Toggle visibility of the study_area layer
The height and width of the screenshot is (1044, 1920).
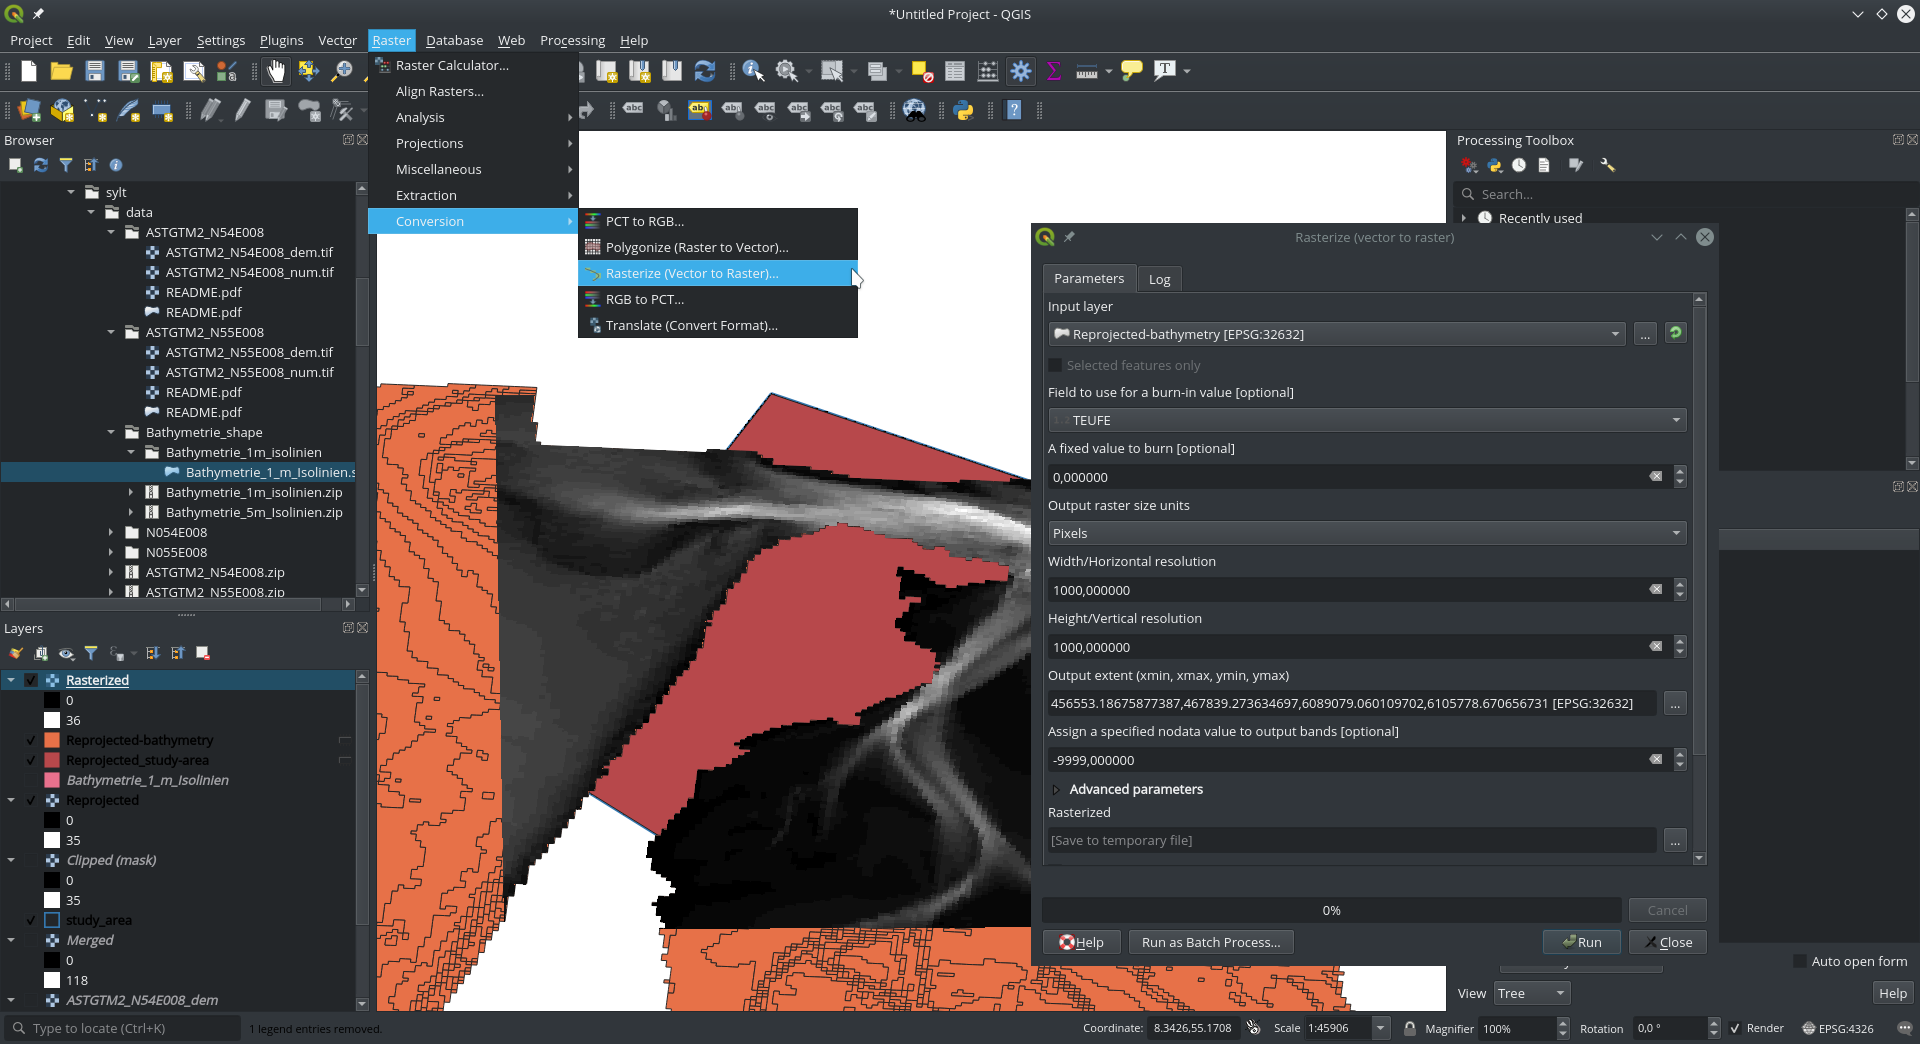[x=31, y=920]
